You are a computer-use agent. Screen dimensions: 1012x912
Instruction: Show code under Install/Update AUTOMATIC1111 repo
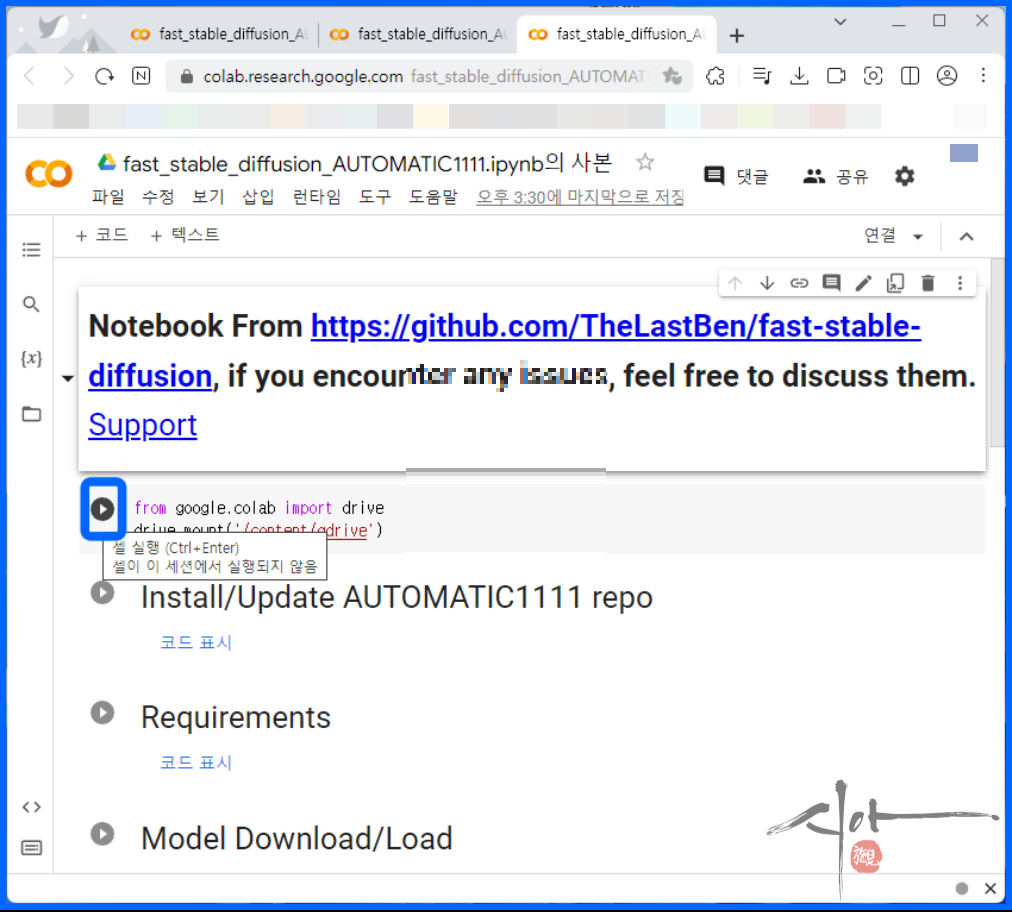(x=196, y=642)
